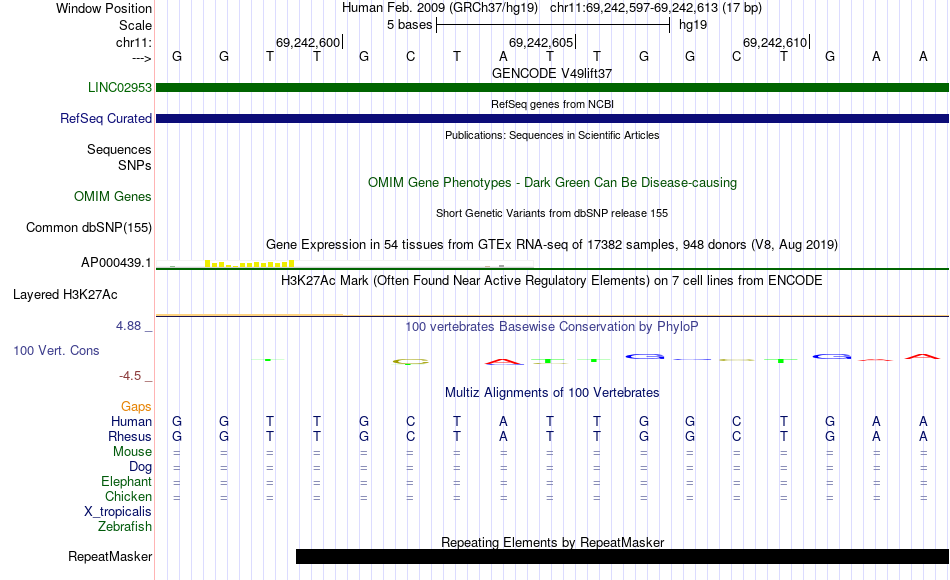Select the Mouse alignment row label

(x=132, y=452)
